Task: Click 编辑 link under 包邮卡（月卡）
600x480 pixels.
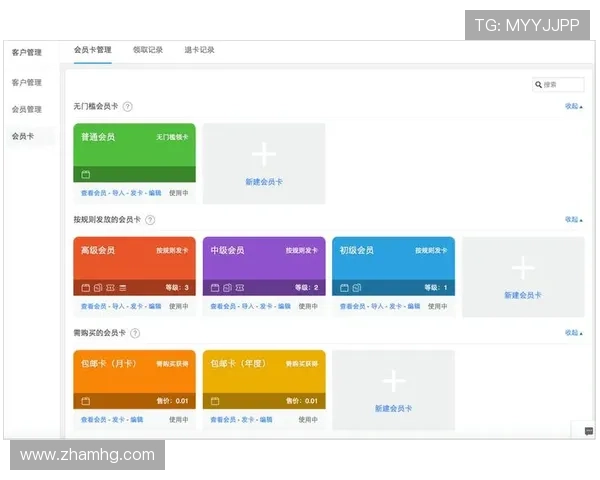Action: click(x=137, y=420)
